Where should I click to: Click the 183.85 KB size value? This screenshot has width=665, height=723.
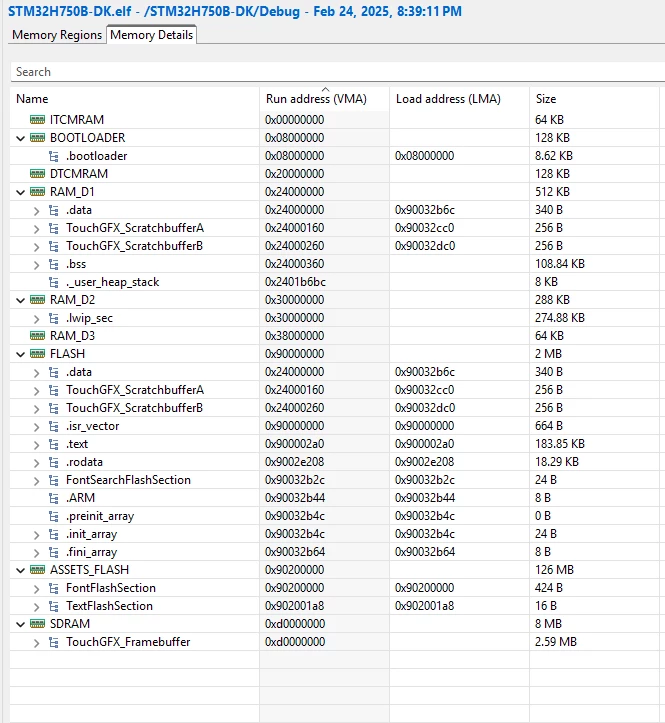(x=559, y=444)
